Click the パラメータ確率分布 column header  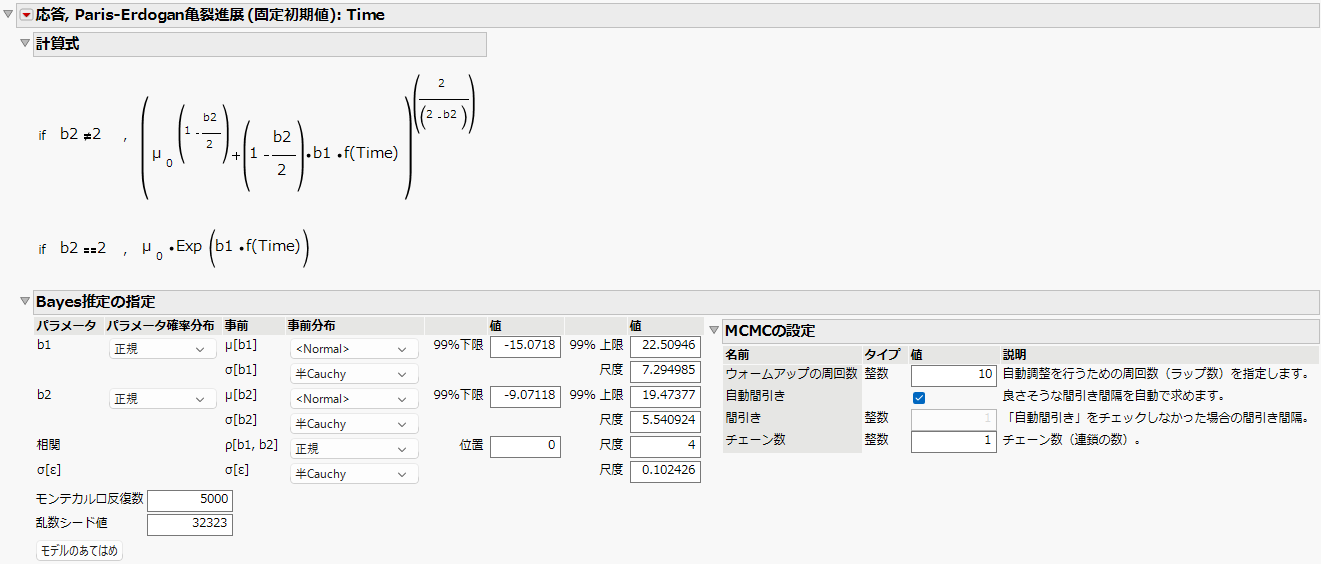[161, 326]
